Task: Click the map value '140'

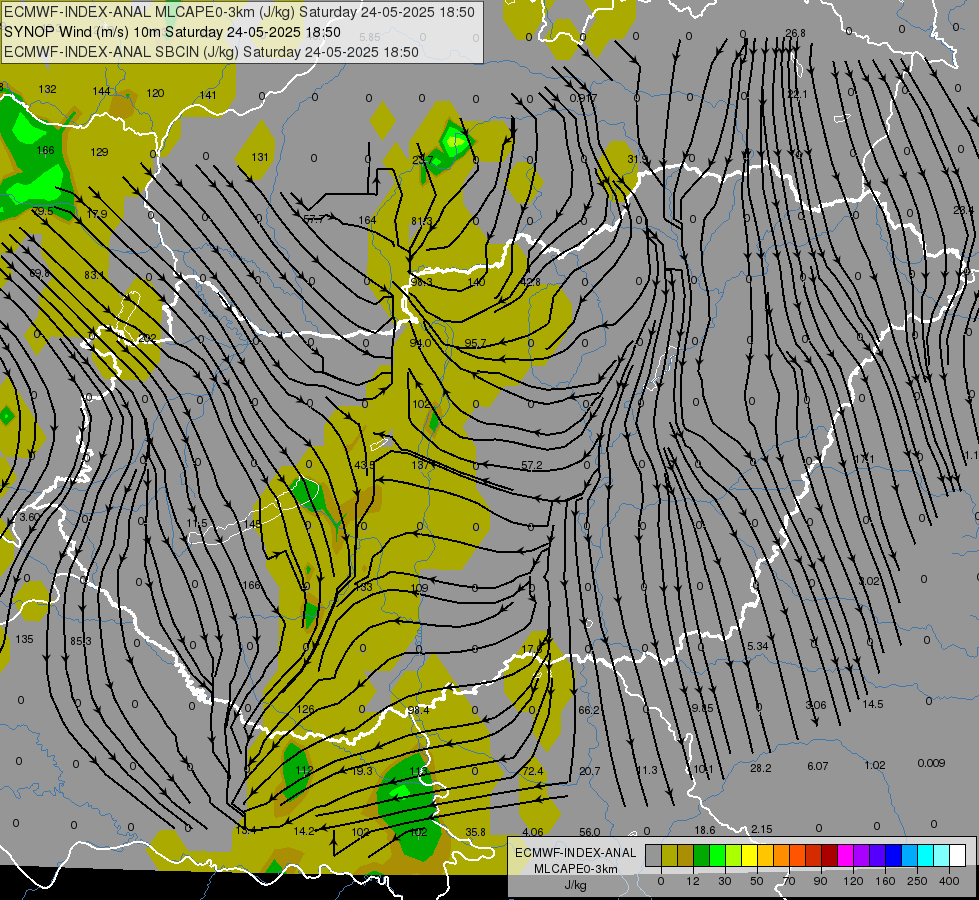Action: pyautogui.click(x=476, y=282)
